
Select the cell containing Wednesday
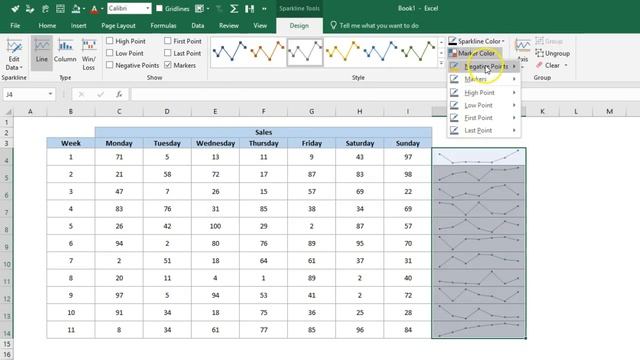click(215, 143)
